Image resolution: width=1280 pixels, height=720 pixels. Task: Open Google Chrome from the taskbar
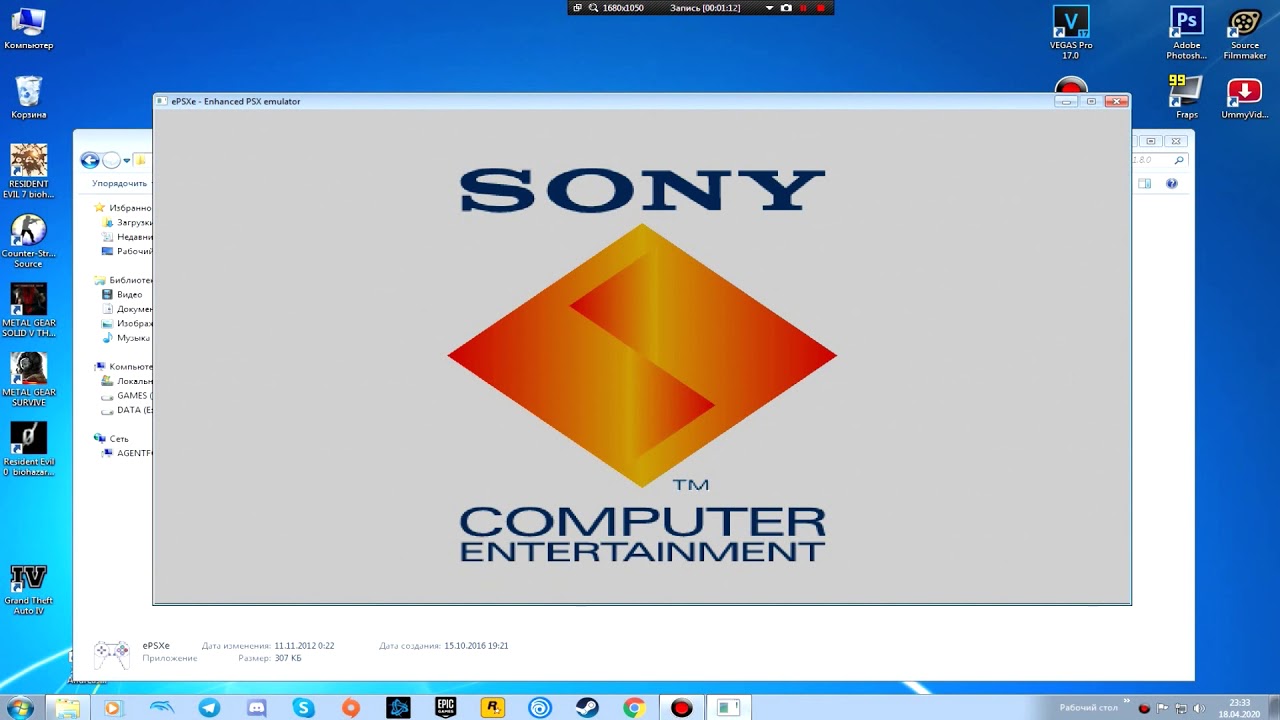634,708
